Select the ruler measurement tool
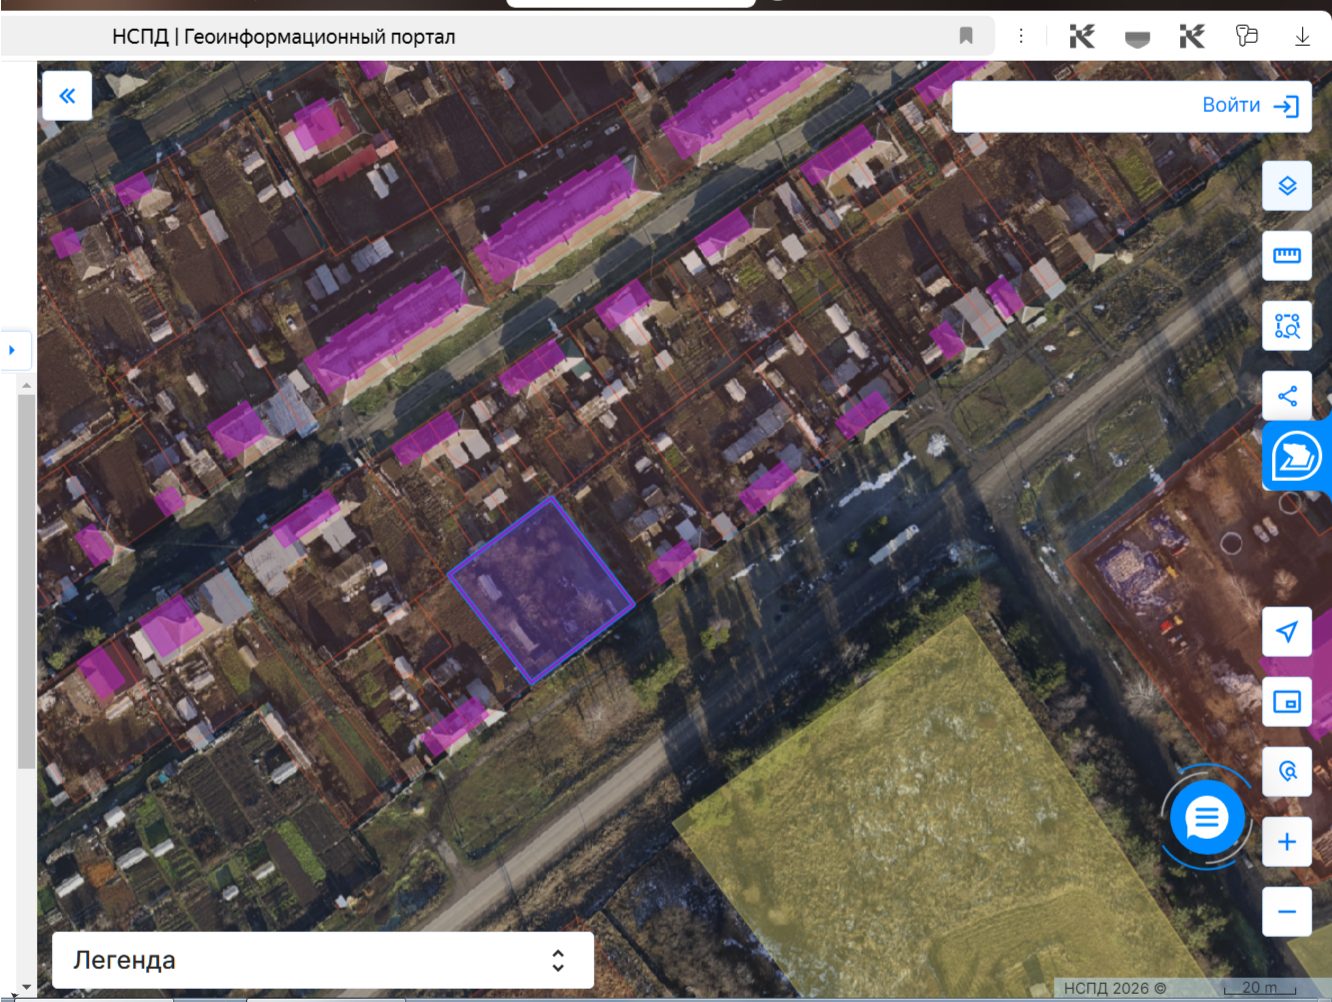The image size is (1332, 1002). click(1287, 256)
